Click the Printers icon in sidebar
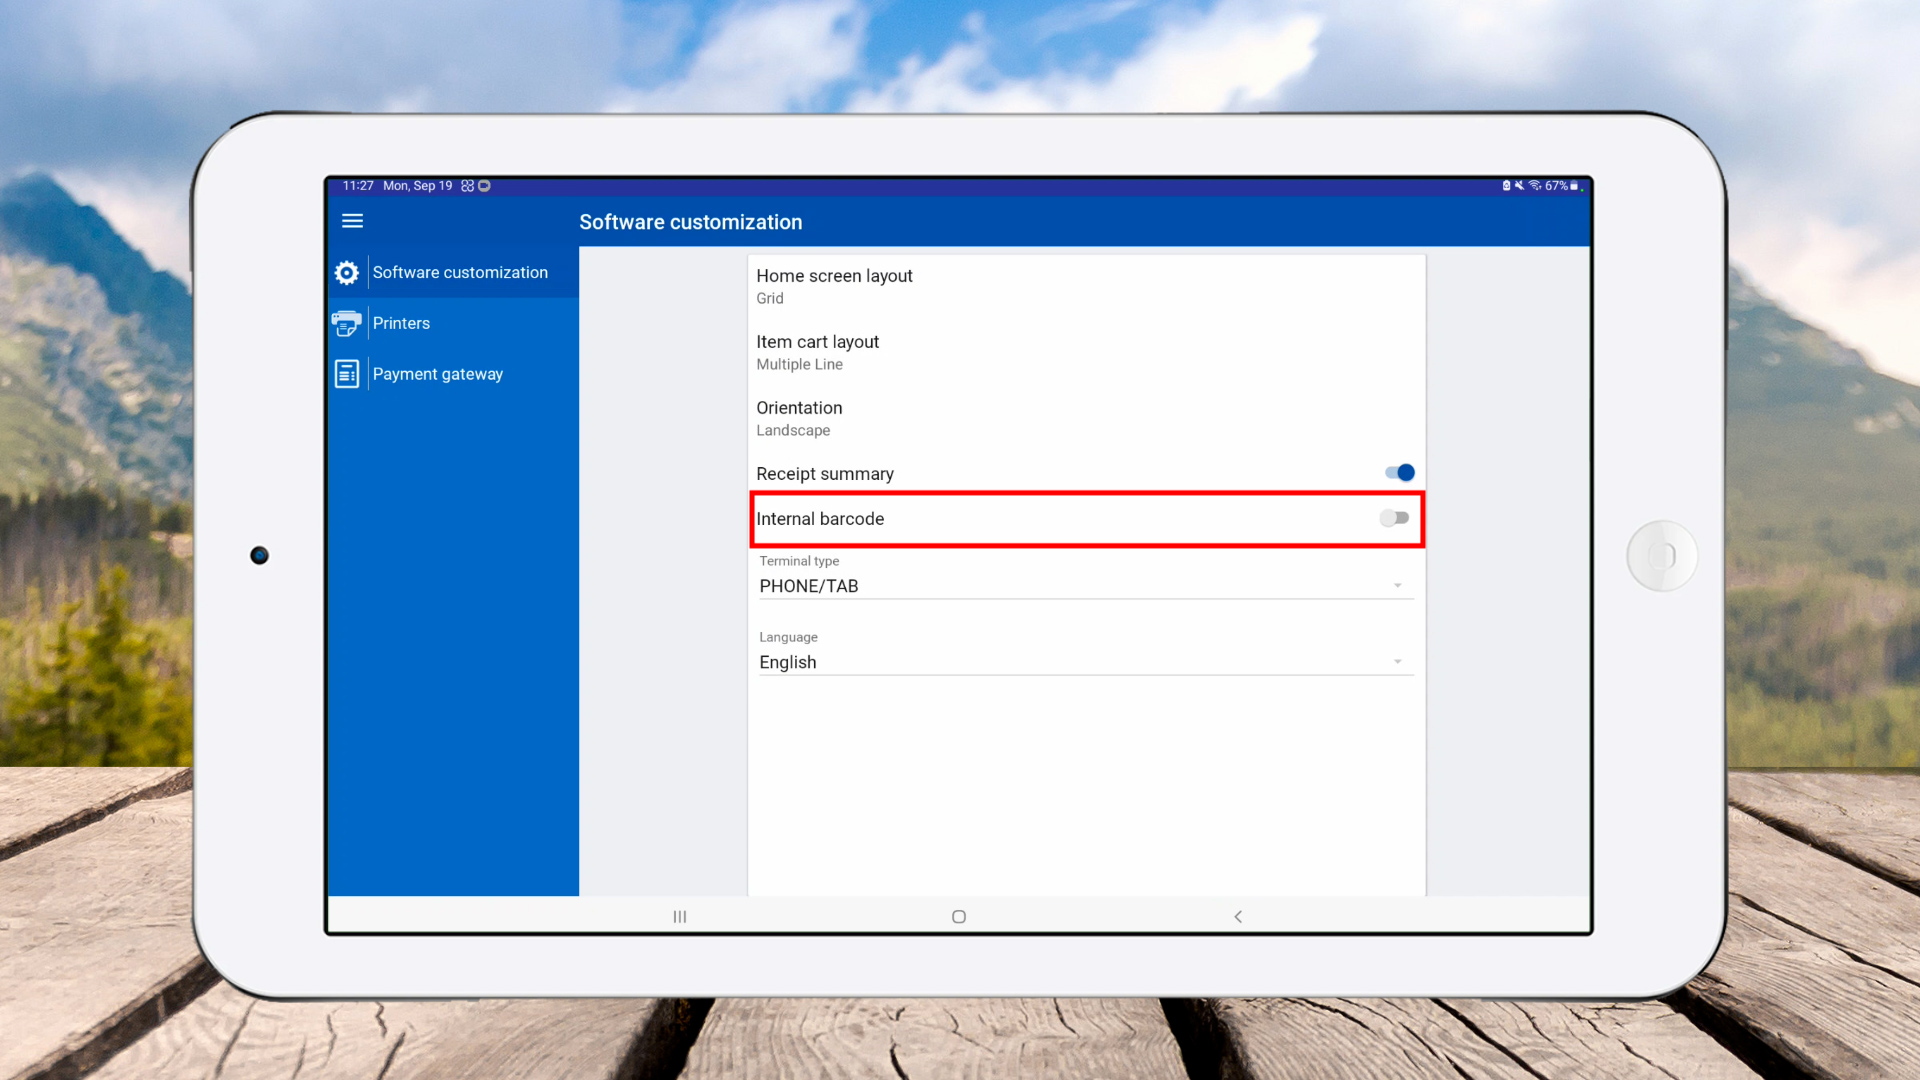This screenshot has width=1920, height=1080. coord(347,323)
